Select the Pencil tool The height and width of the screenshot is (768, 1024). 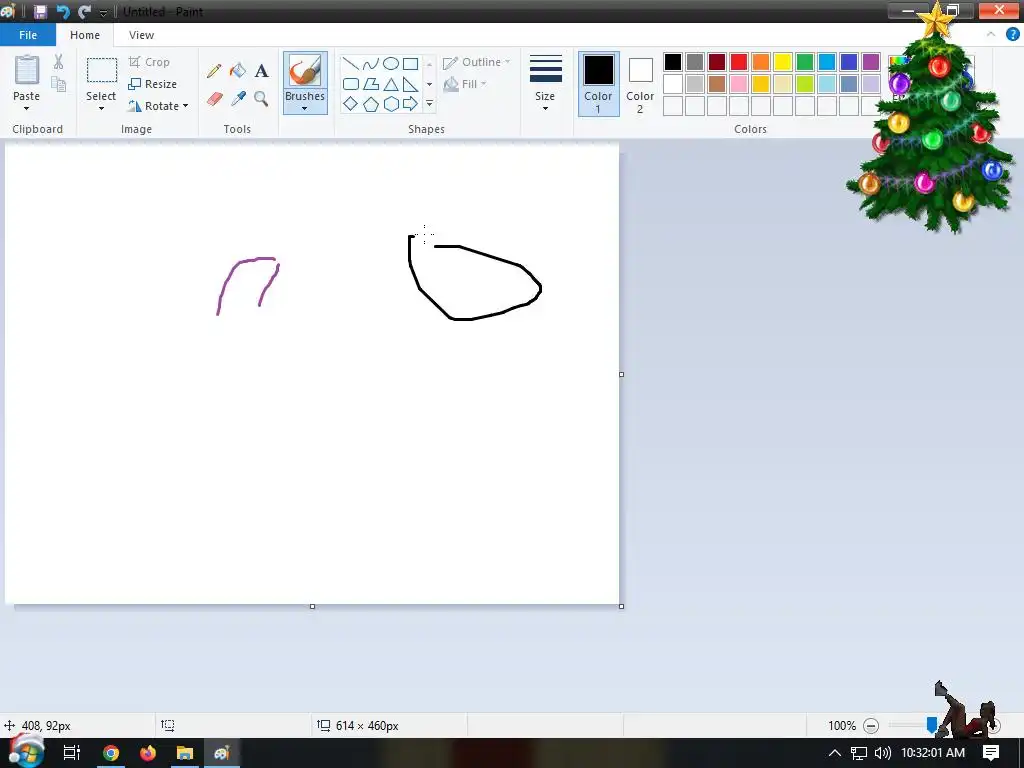(214, 71)
